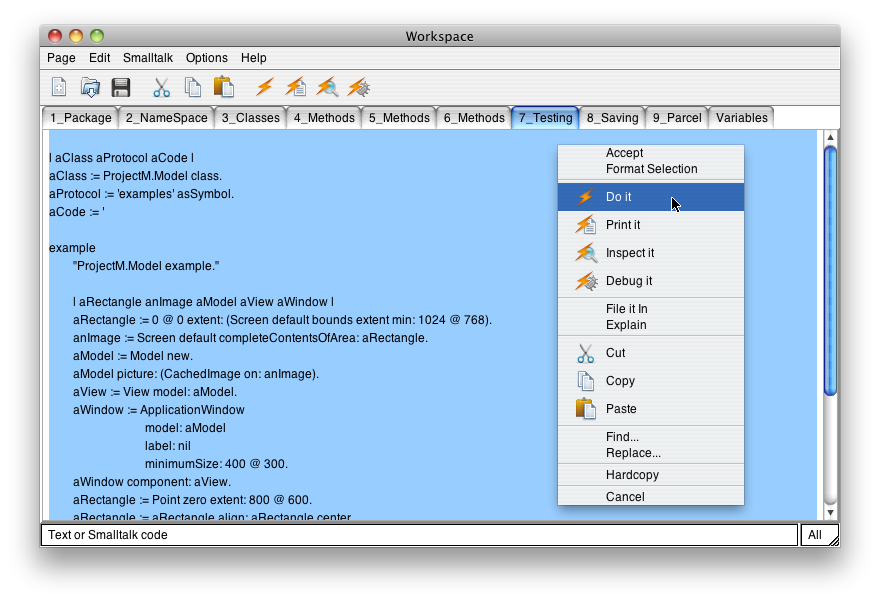Switch to the 4_Methods tab
The height and width of the screenshot is (602, 880).
(324, 118)
